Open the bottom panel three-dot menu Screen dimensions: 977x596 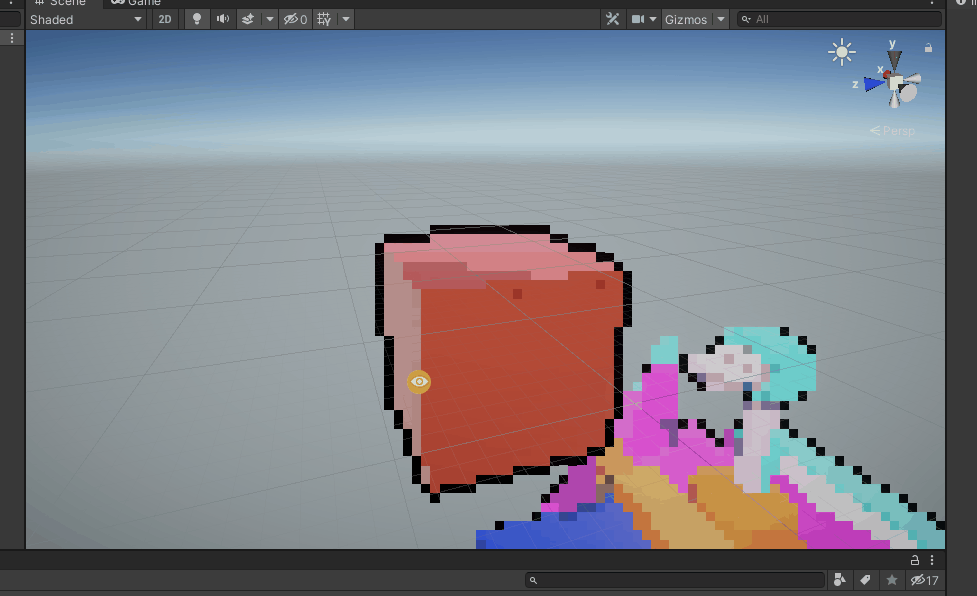(932, 560)
